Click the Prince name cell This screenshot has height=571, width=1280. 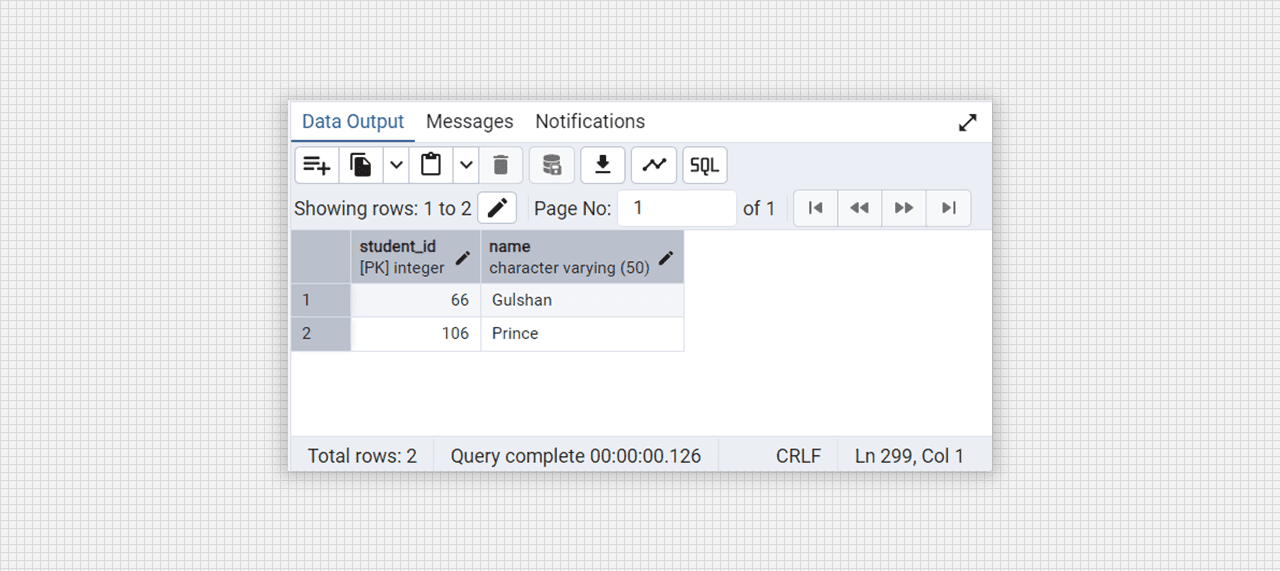pos(582,334)
